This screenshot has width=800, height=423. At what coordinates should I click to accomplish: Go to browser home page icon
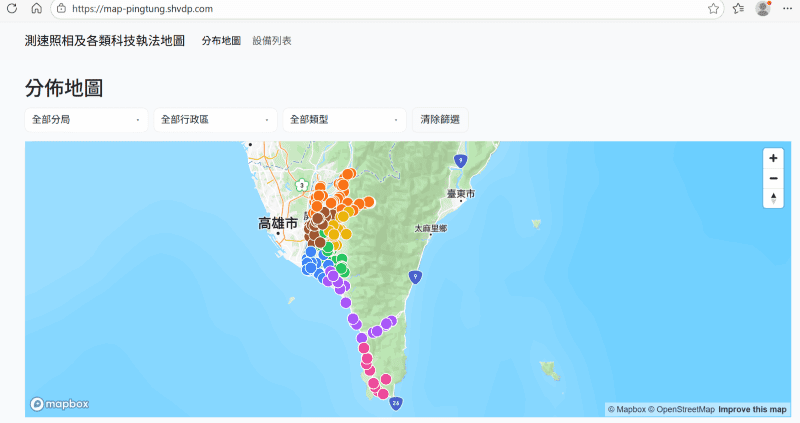click(x=36, y=8)
